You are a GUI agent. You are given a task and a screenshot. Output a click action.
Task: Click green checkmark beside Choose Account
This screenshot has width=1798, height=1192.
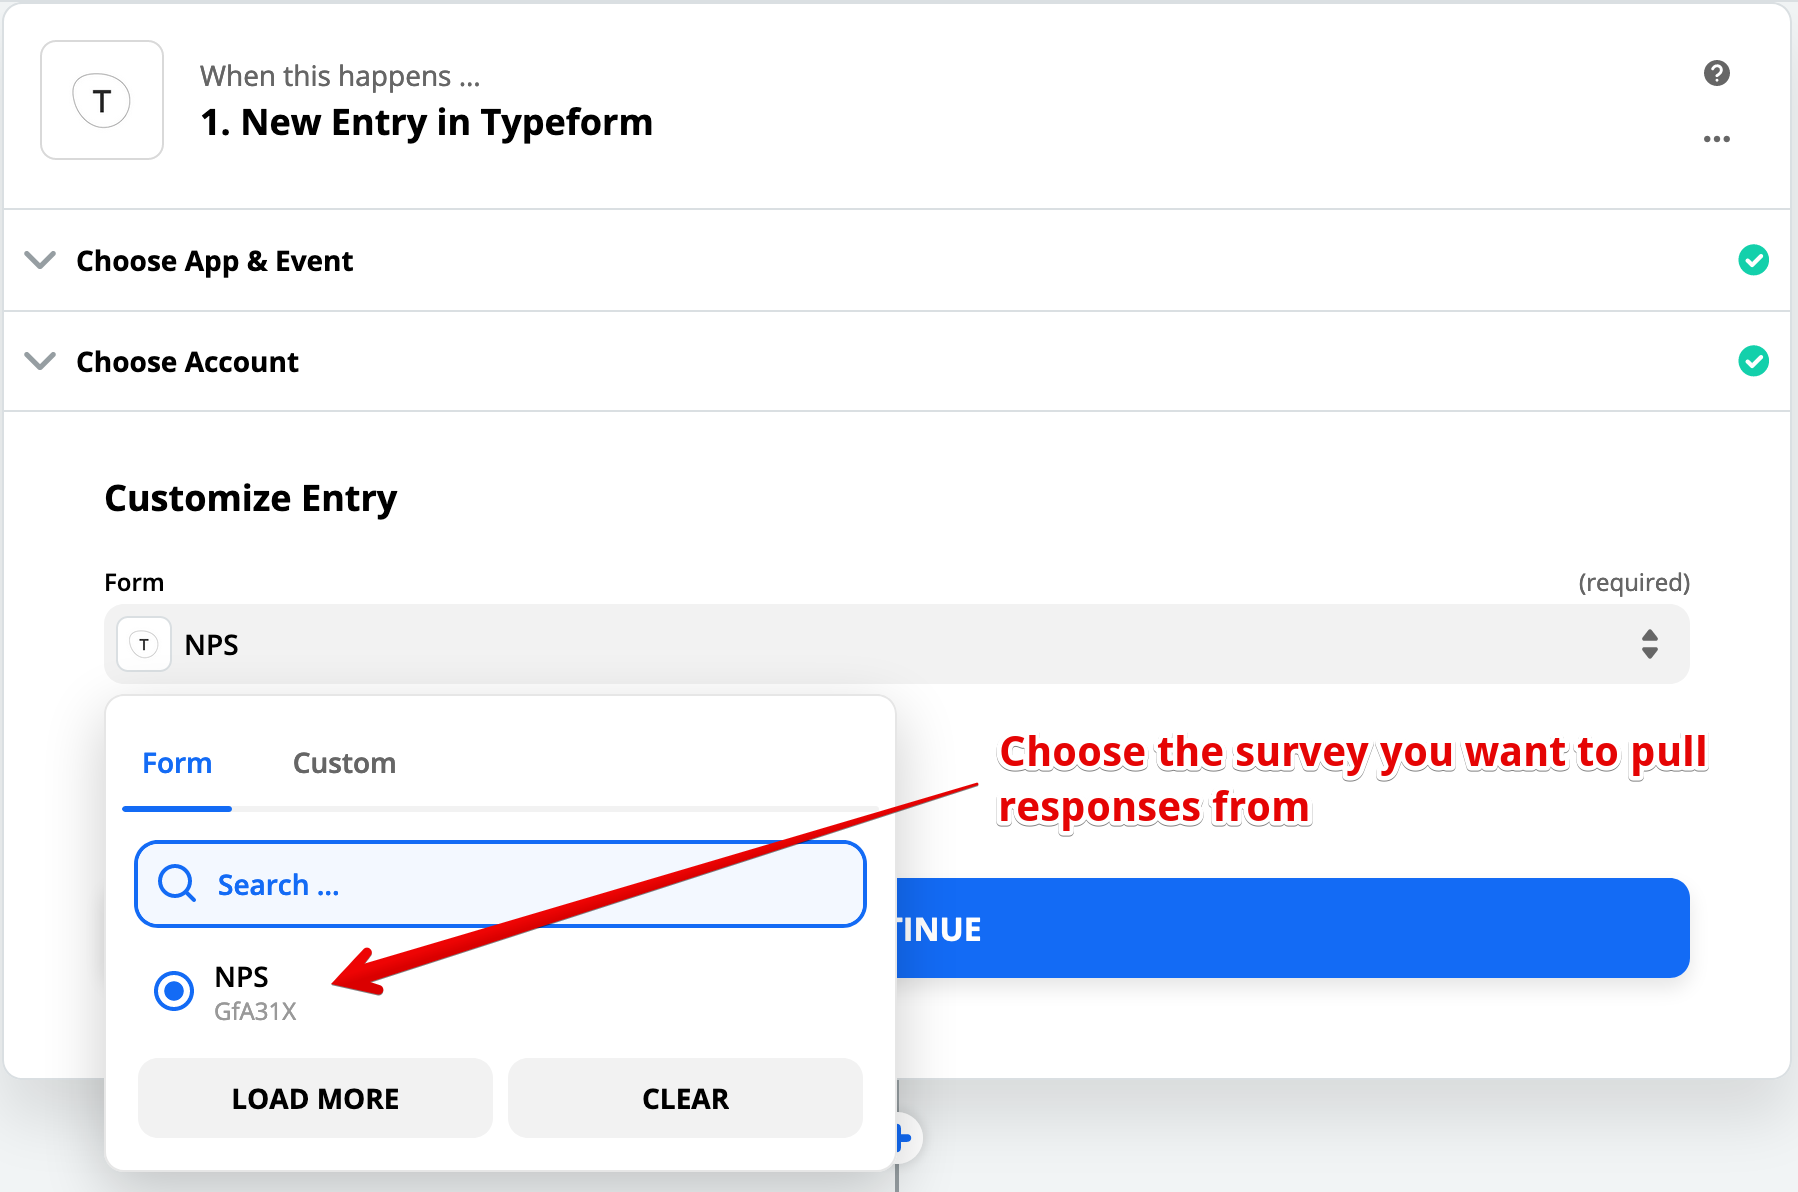point(1753,361)
